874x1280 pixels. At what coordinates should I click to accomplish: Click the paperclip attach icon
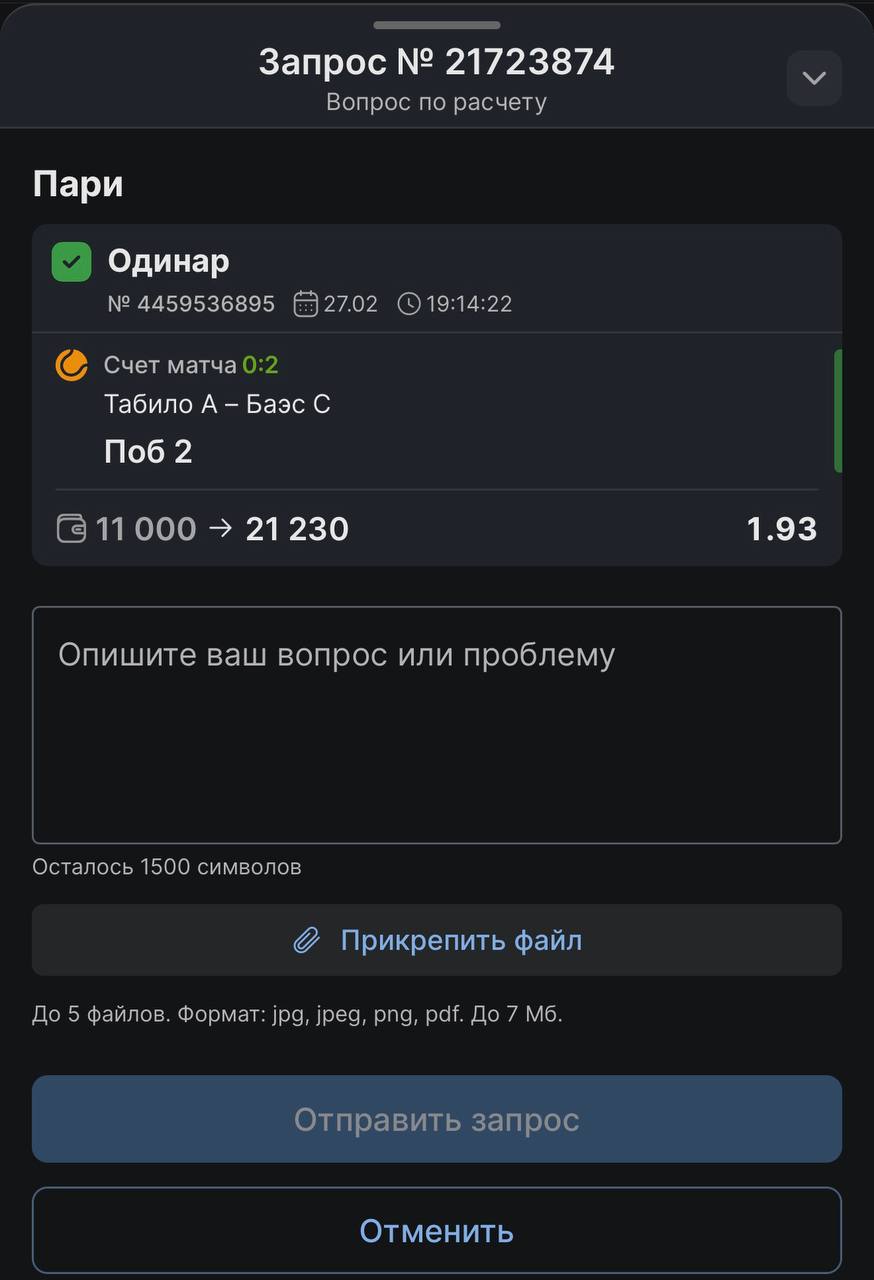[306, 940]
